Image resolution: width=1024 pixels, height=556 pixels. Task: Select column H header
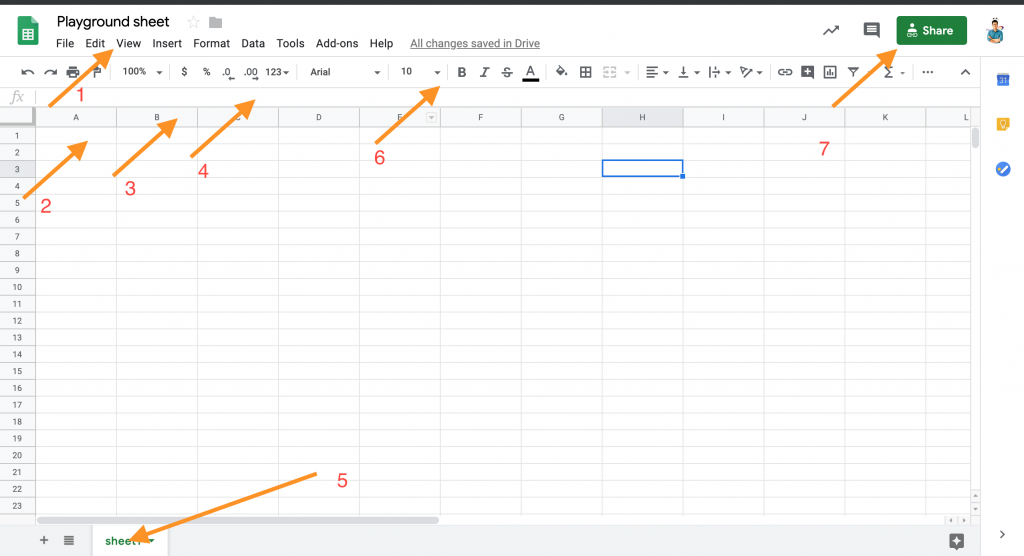[x=642, y=117]
